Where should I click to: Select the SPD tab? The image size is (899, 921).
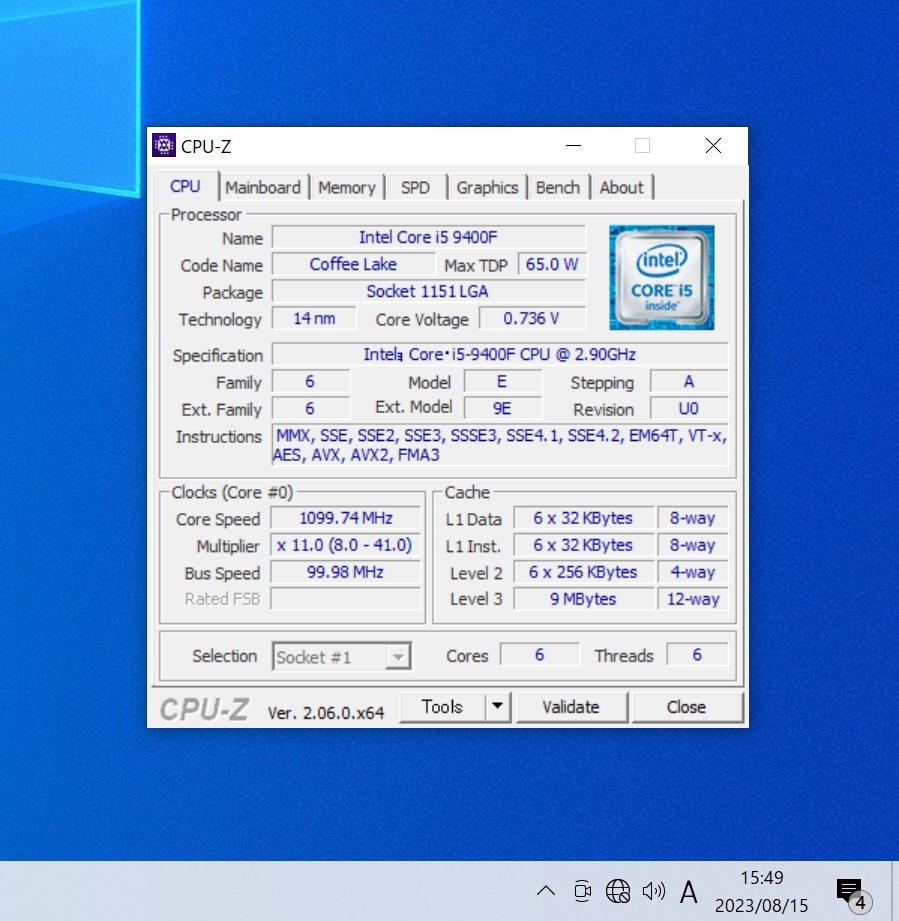pos(415,187)
